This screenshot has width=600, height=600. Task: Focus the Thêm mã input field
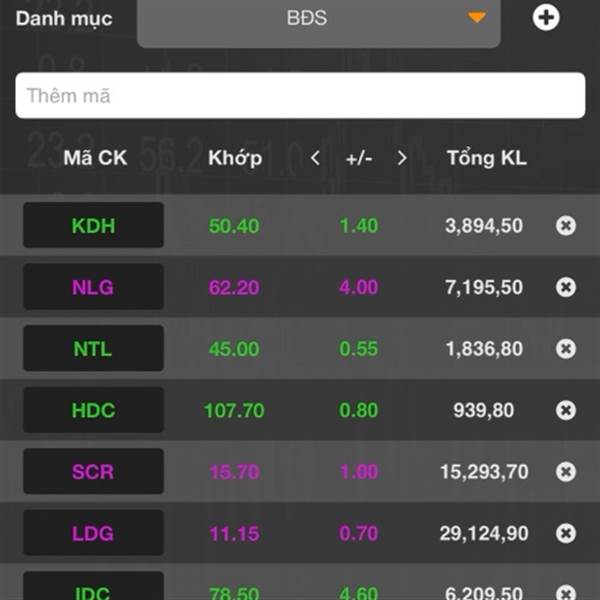click(300, 95)
